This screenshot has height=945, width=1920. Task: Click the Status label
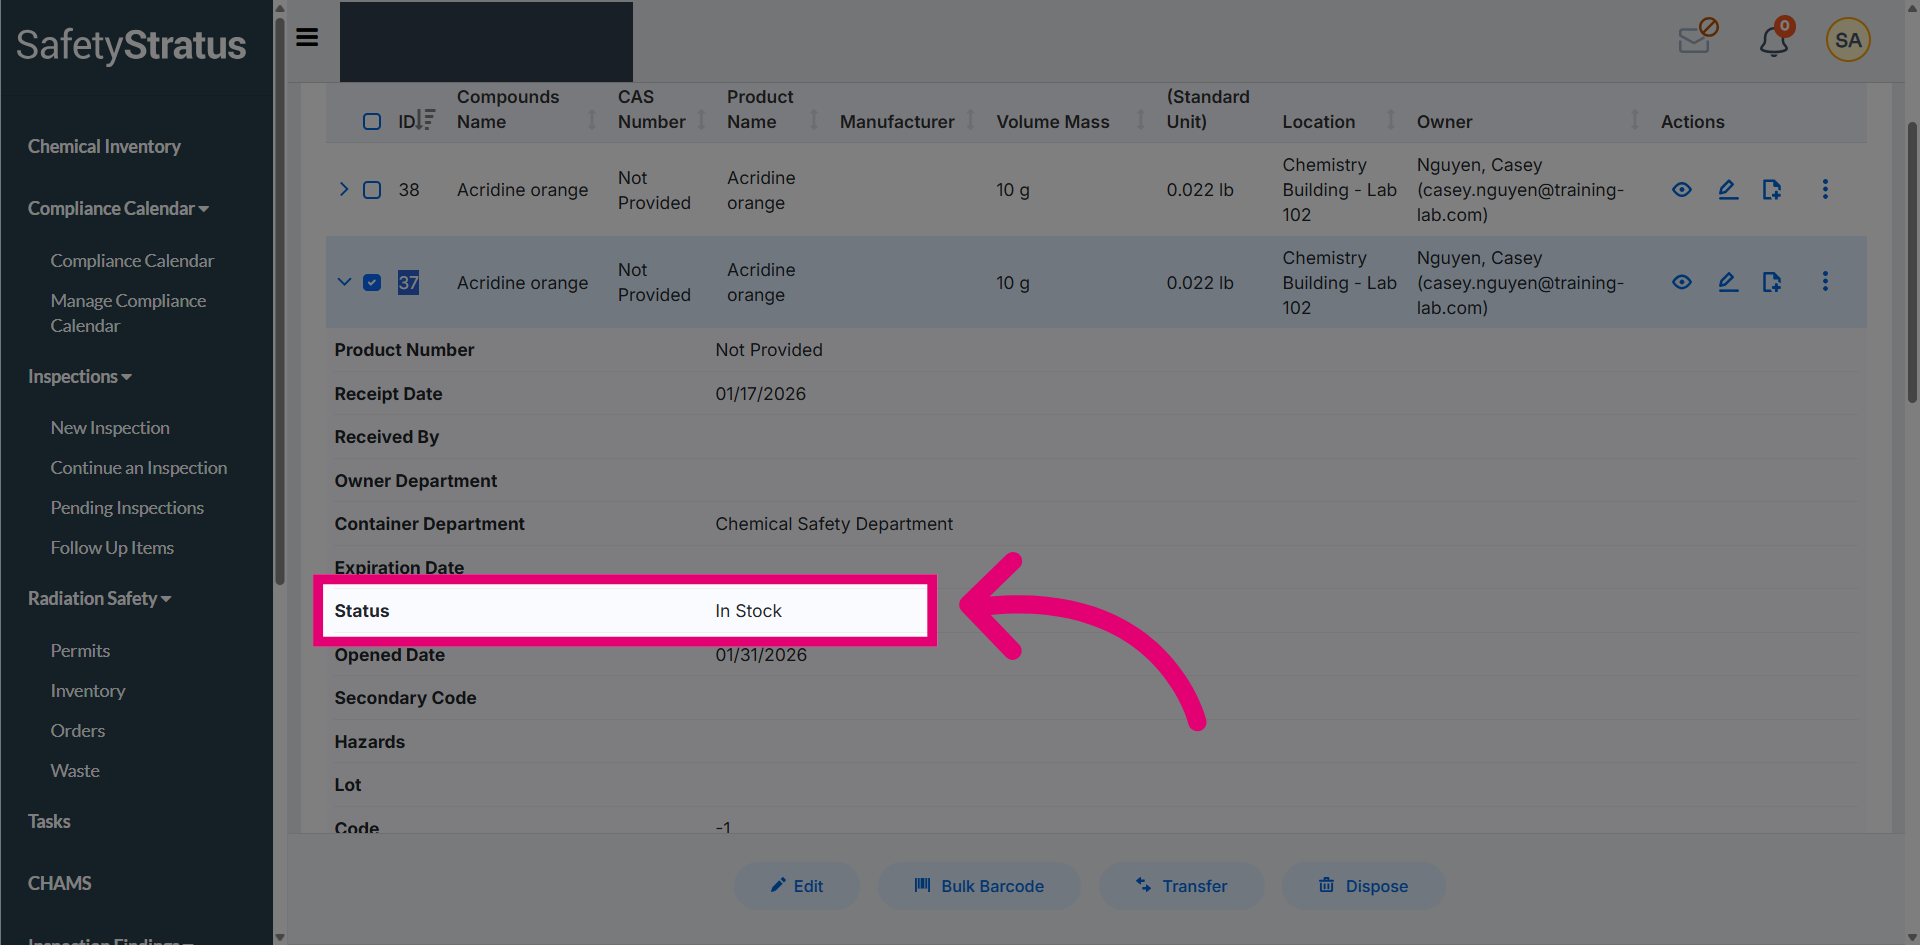362,611
